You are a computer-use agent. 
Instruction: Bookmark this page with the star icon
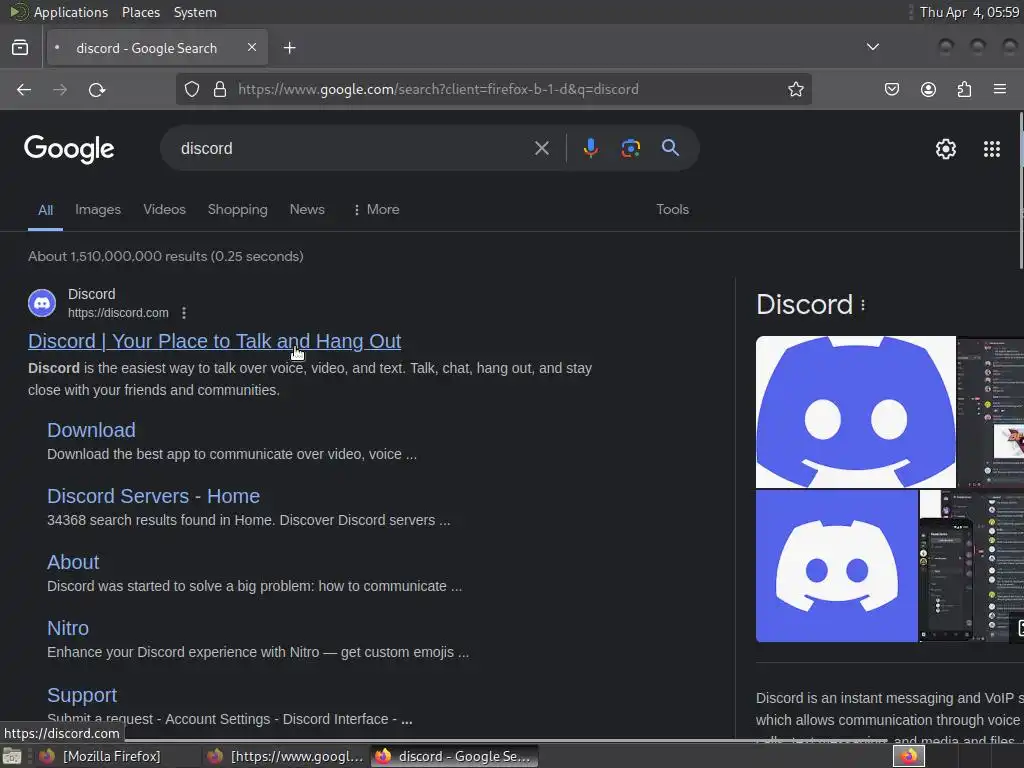pyautogui.click(x=795, y=89)
